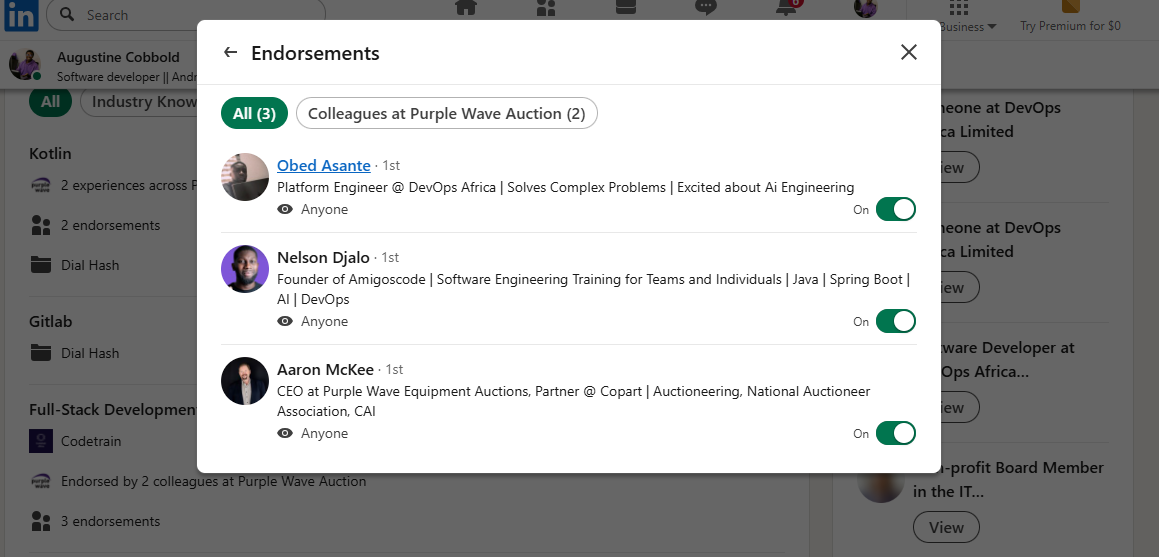The height and width of the screenshot is (557, 1159).
Task: Click the Kotlin skill heading
Action: 50,154
